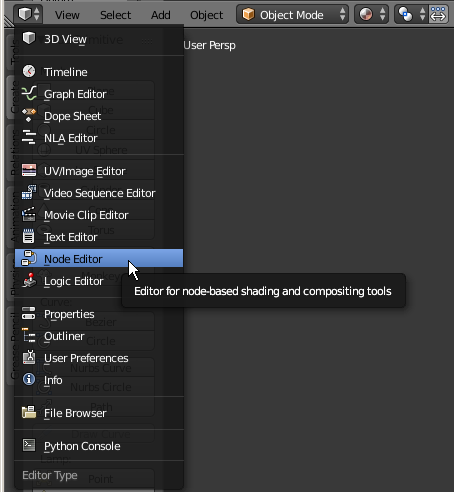The width and height of the screenshot is (454, 492).
Task: Switch to UV/Image Editor
Action: (x=99, y=171)
